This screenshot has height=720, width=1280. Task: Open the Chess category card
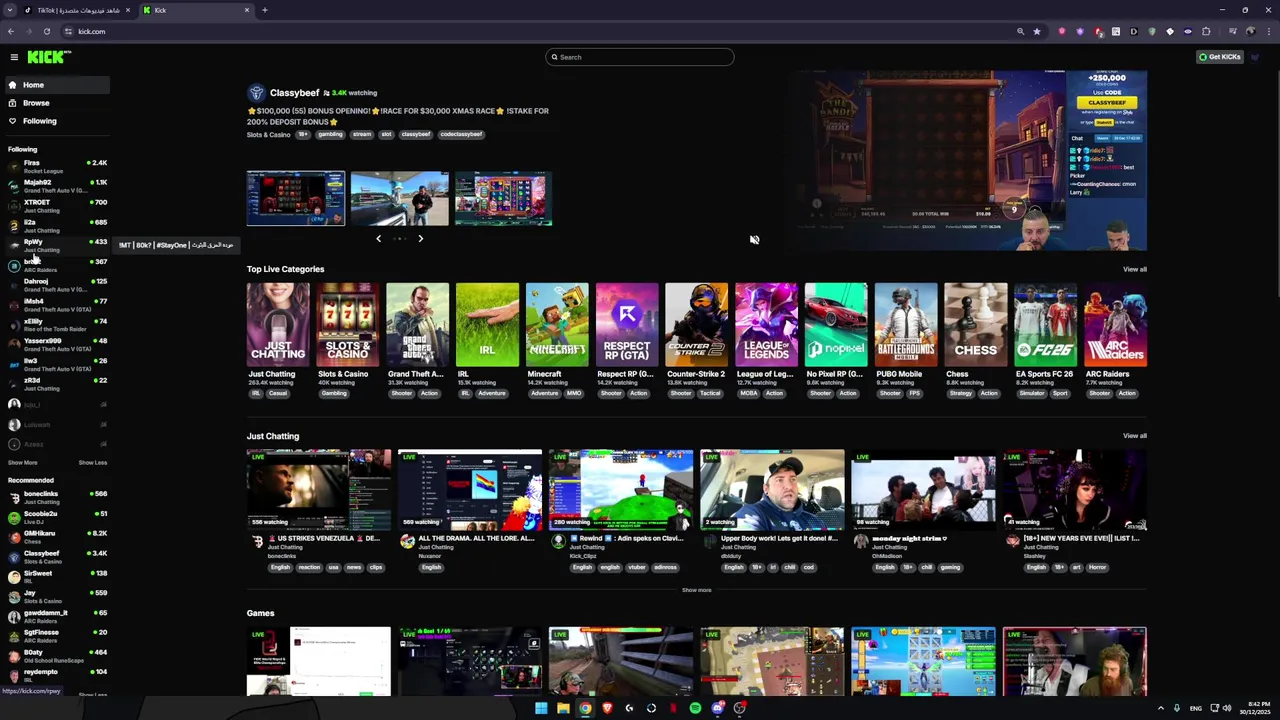click(x=976, y=325)
